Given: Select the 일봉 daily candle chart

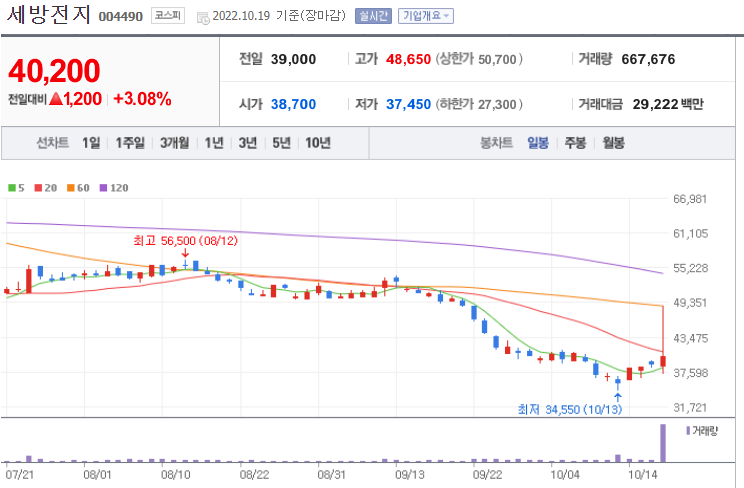Looking at the screenshot, I should coord(538,142).
